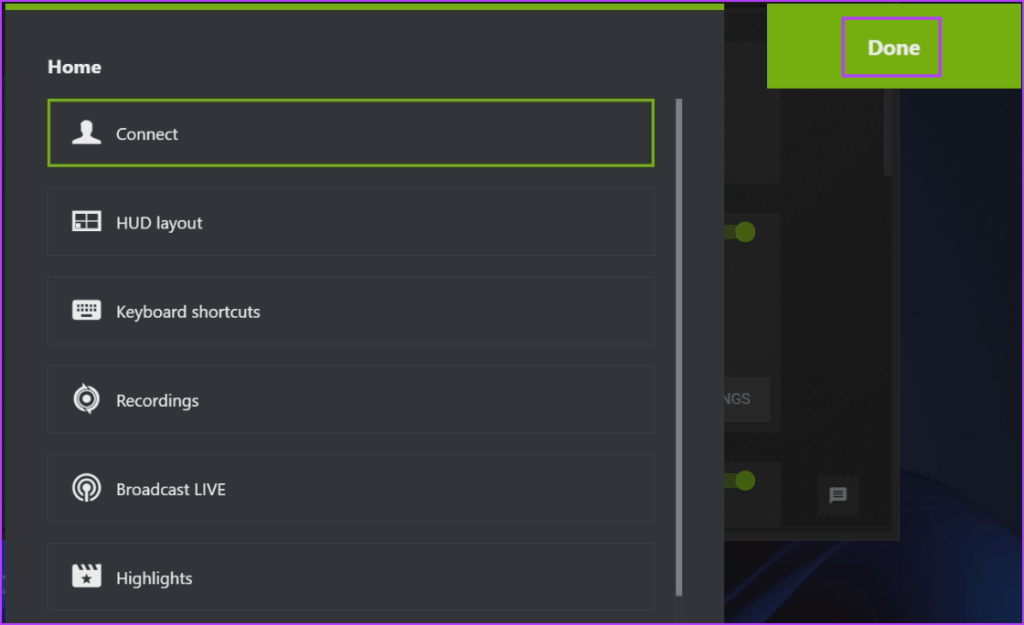The height and width of the screenshot is (625, 1024).
Task: Click the Home heading label
Action: 74,66
